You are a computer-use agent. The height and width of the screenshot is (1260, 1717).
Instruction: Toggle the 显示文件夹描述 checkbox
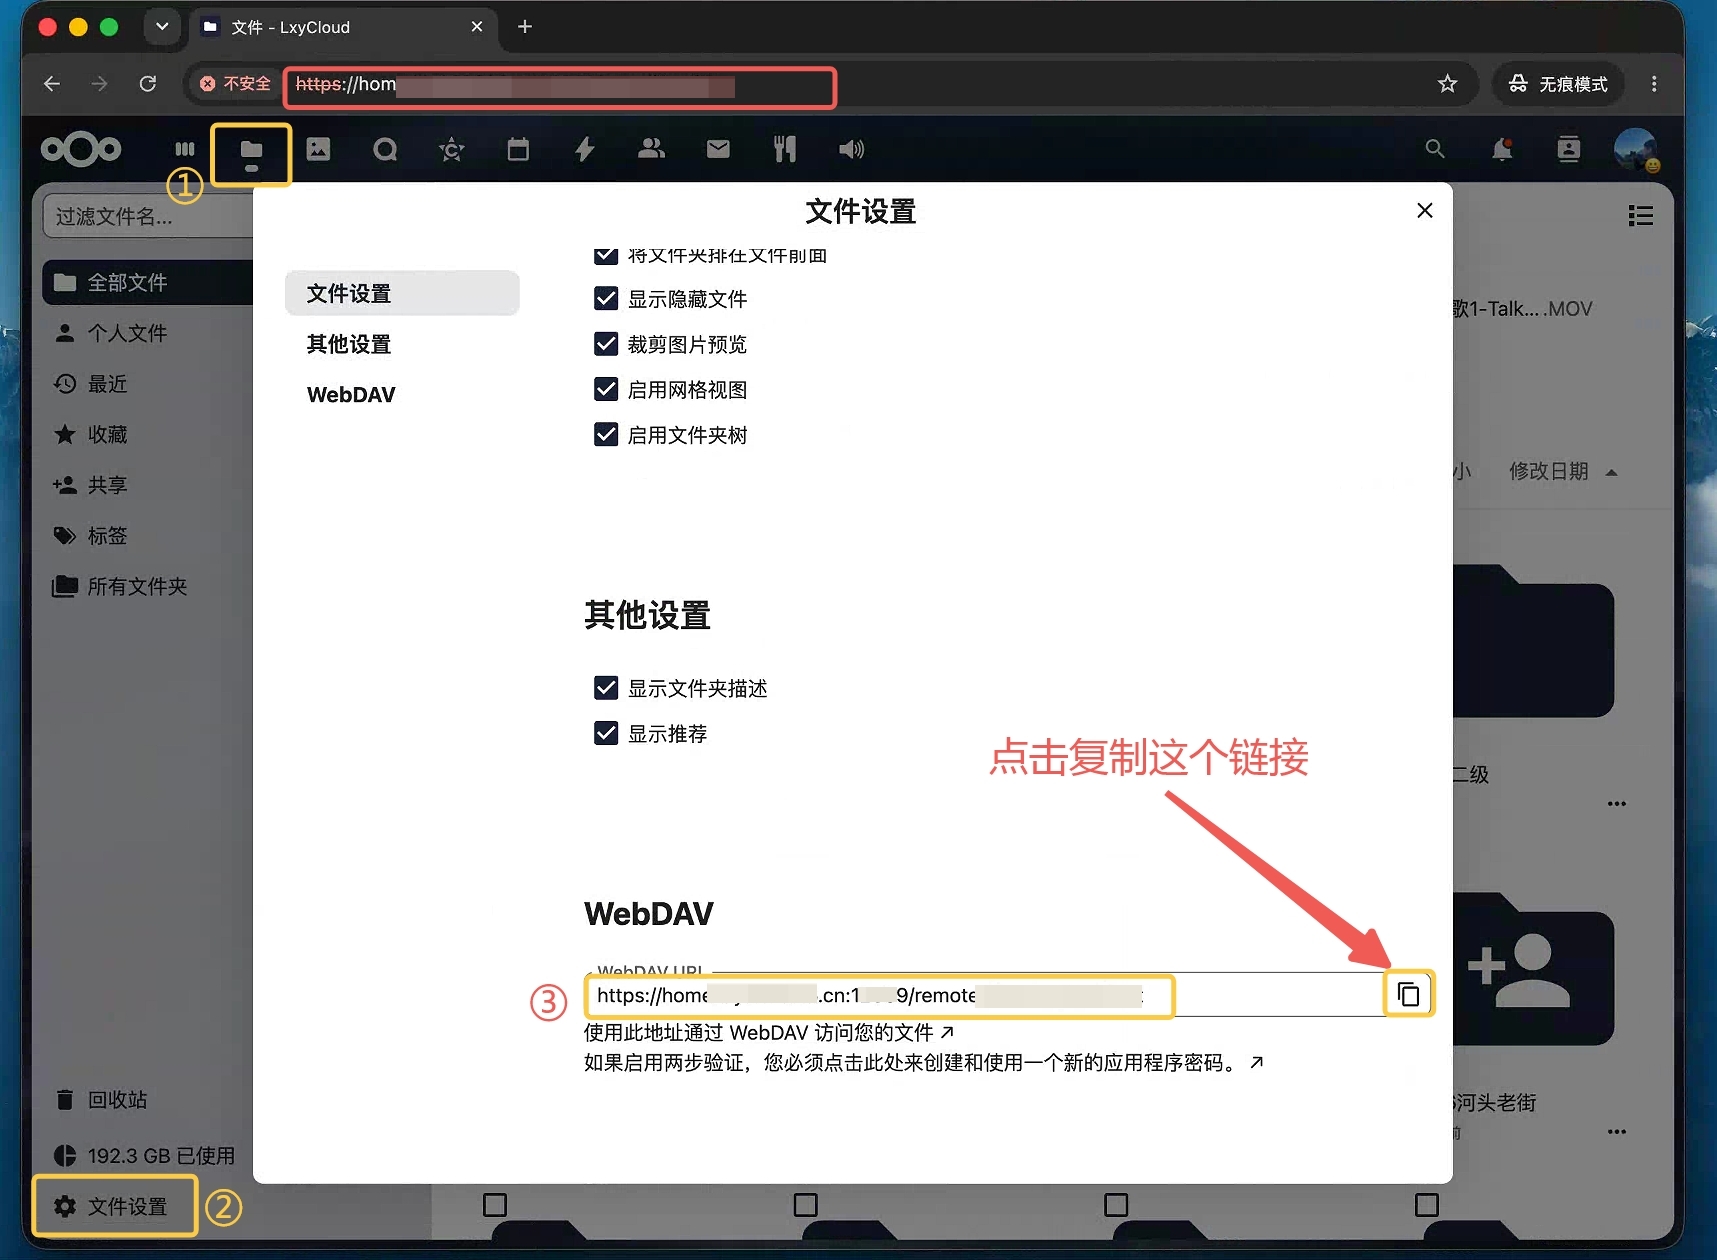[606, 688]
